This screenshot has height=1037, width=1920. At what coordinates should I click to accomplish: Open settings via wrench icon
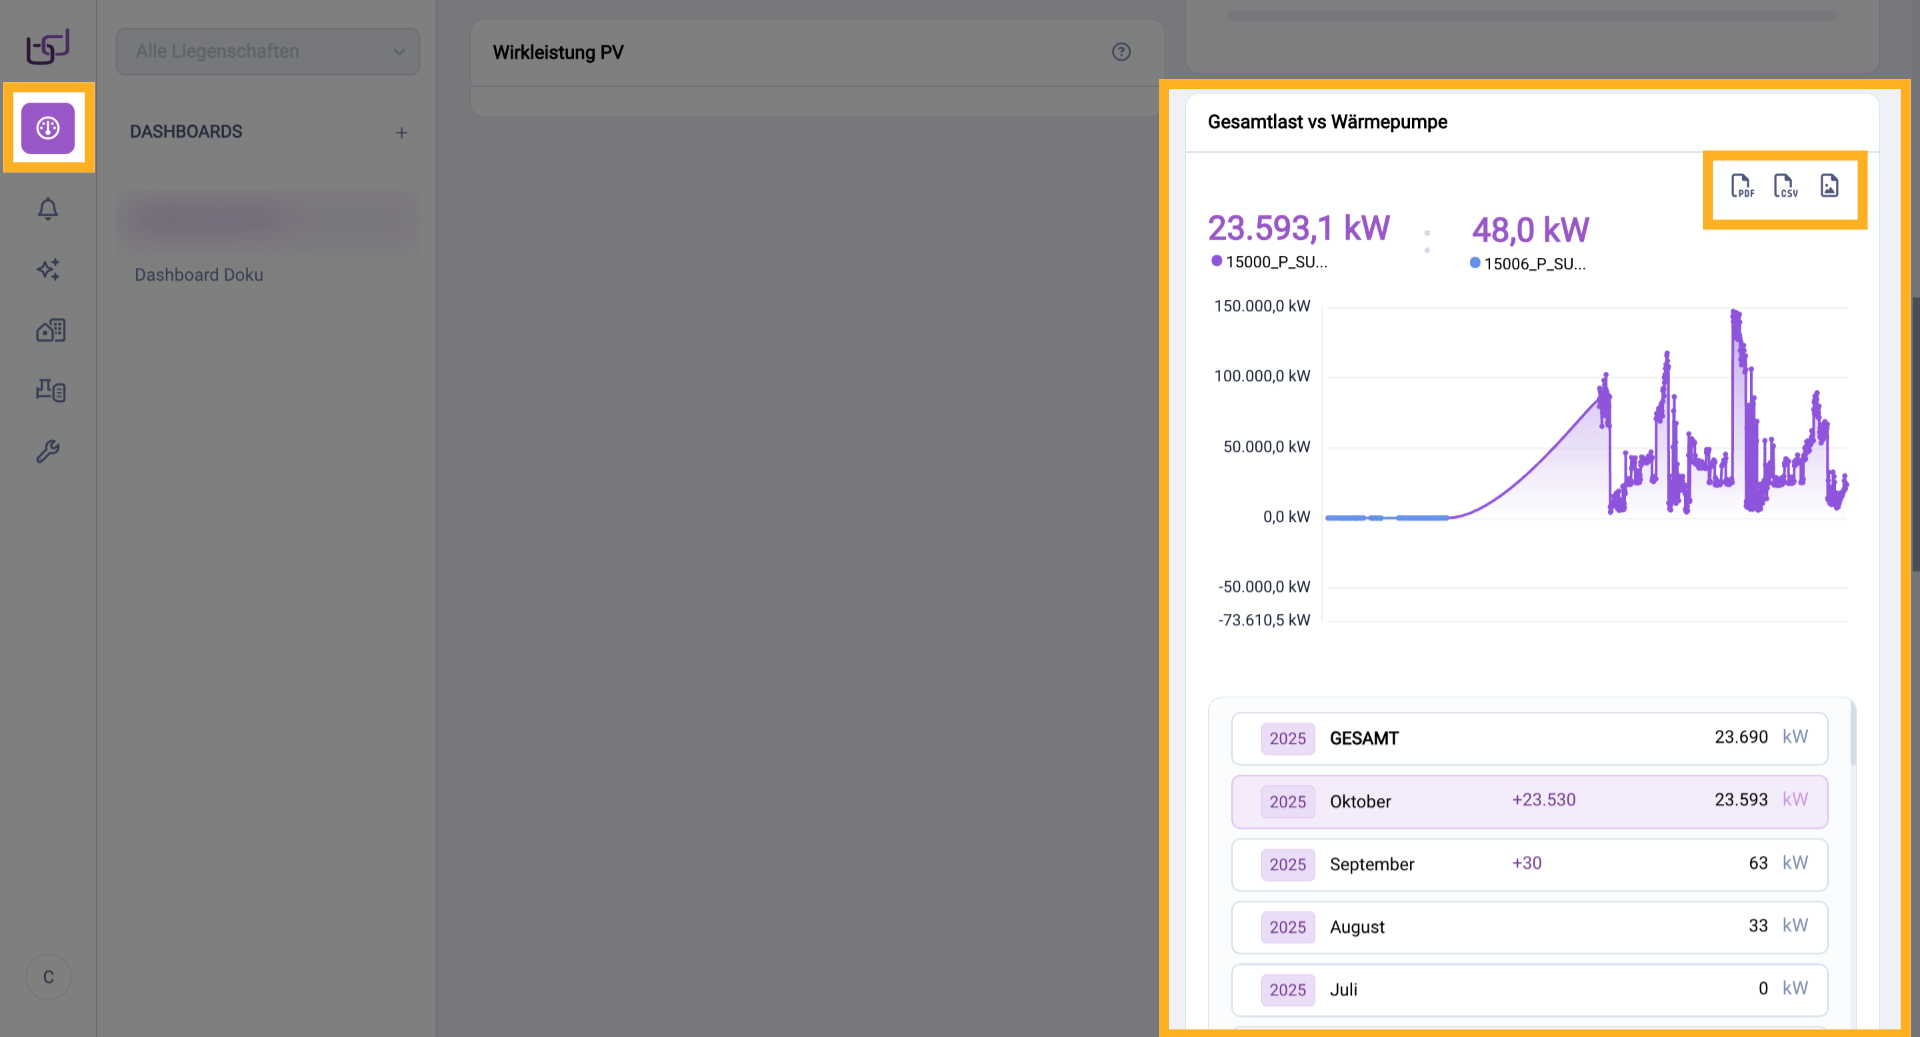click(x=48, y=451)
